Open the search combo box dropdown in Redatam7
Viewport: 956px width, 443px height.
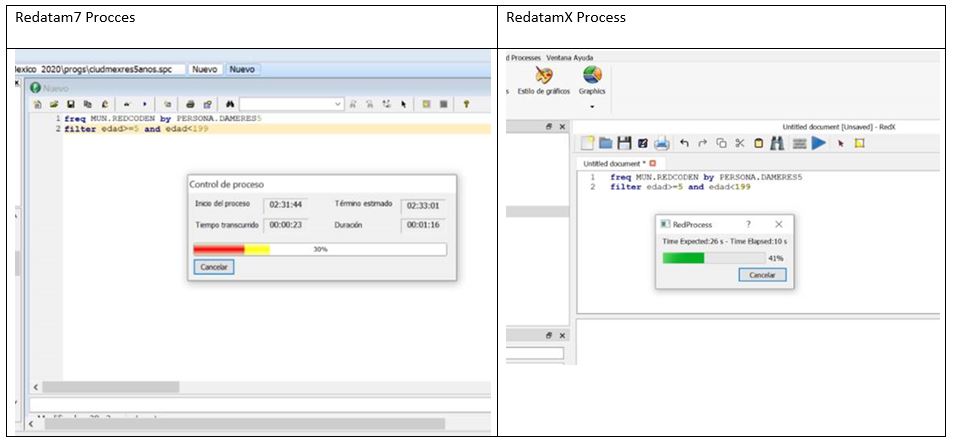[337, 103]
